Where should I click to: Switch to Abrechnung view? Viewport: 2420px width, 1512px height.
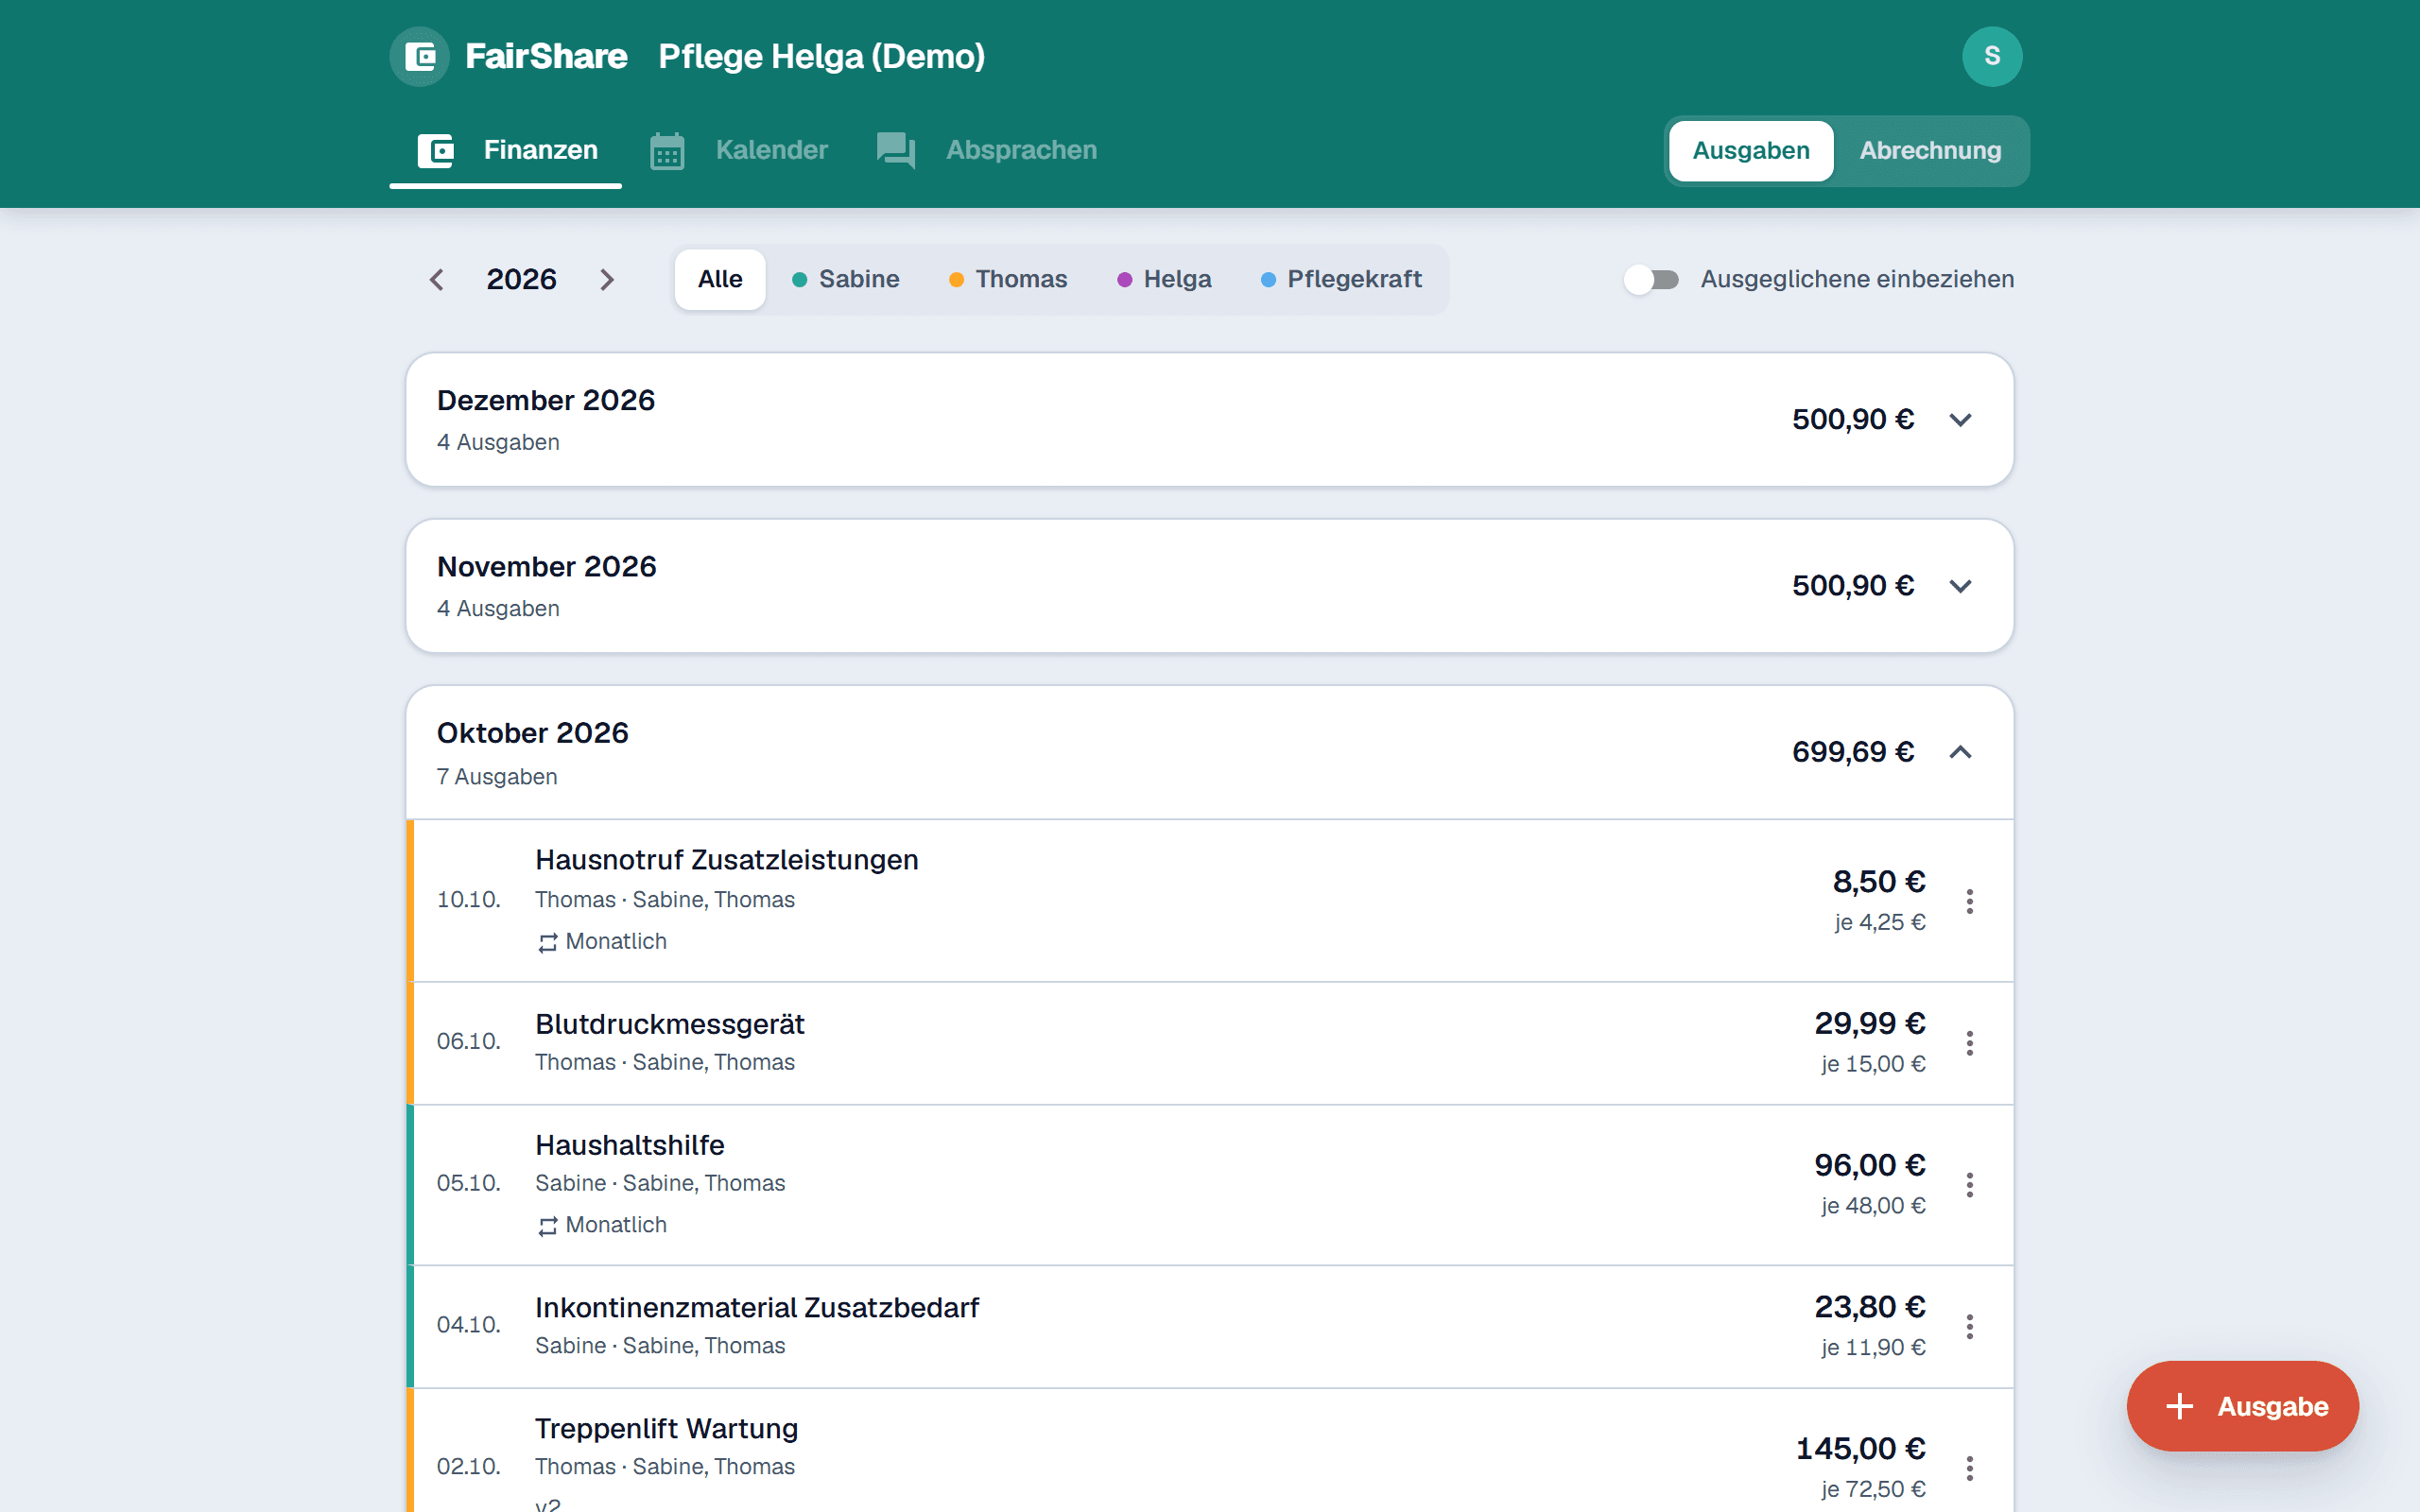point(1930,151)
